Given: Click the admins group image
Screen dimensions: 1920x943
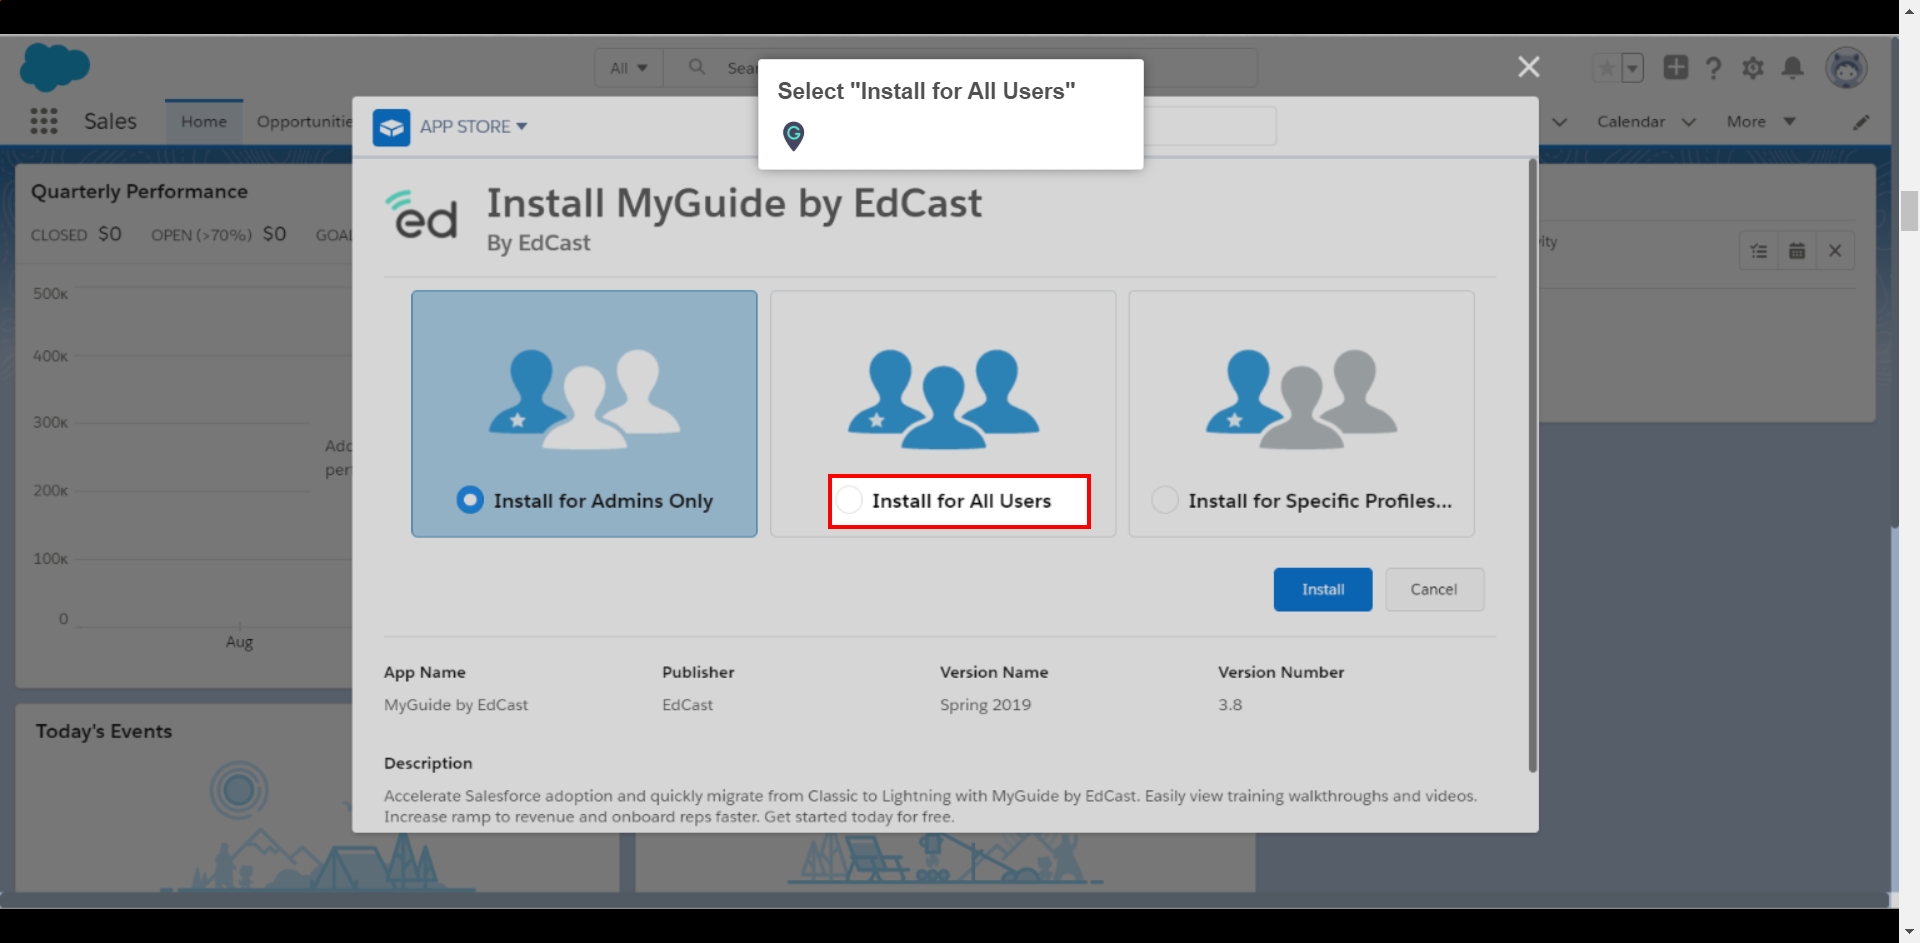Looking at the screenshot, I should click(584, 398).
